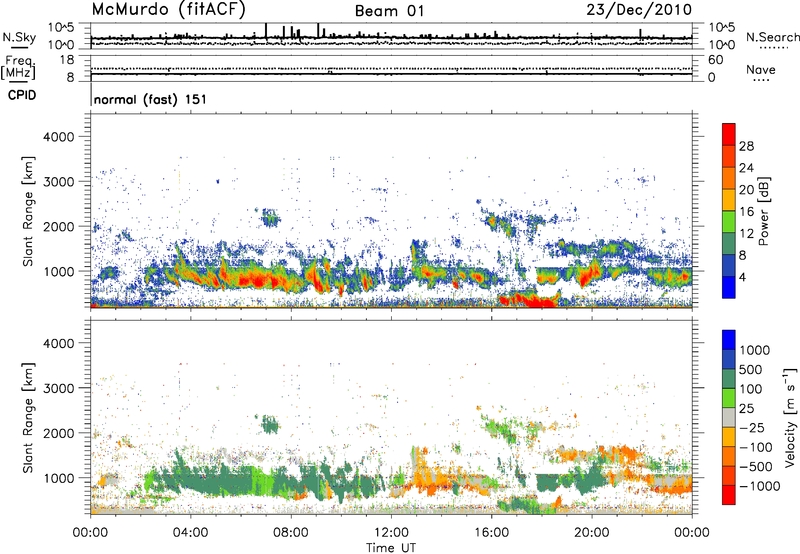Click the solid frequency trace line
The image size is (800, 554).
pyautogui.click(x=391, y=74)
